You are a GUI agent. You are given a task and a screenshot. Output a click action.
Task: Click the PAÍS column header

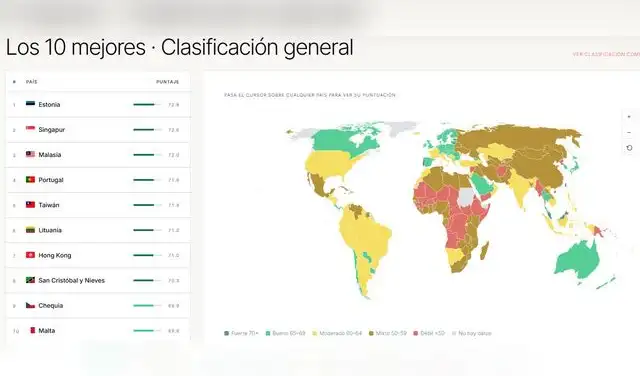[31, 82]
